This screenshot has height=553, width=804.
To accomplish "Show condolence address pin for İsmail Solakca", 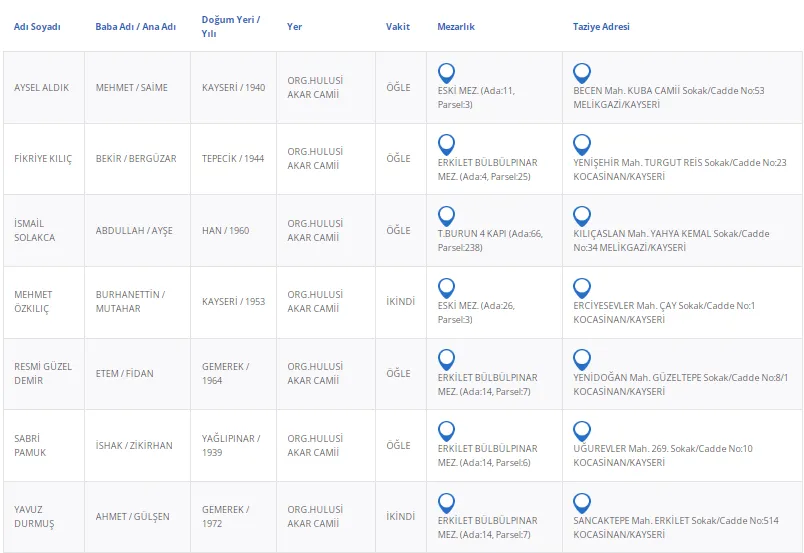I will (x=581, y=216).
